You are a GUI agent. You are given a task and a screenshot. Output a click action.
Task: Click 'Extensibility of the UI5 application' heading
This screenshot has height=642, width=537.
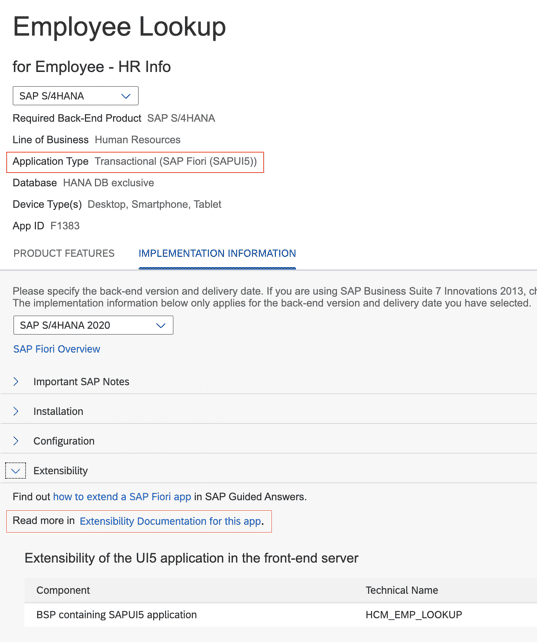point(192,558)
